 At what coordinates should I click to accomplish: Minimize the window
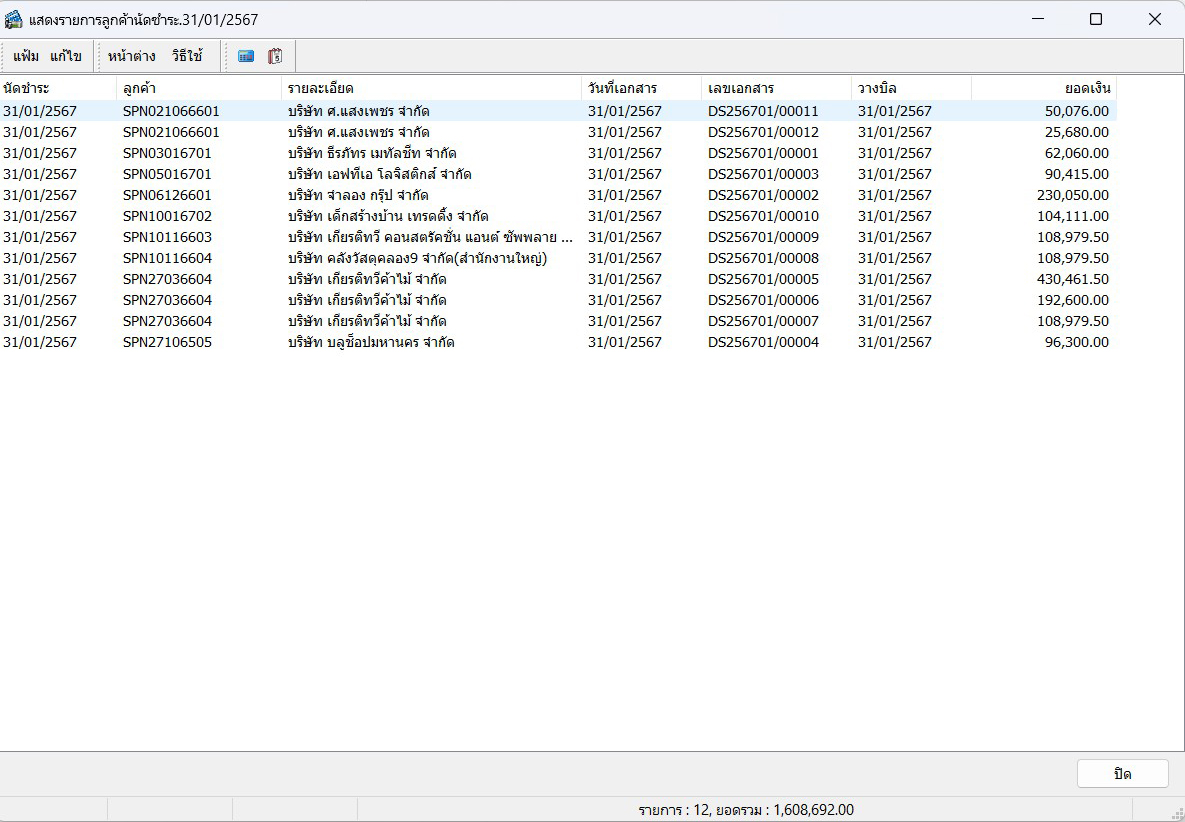[x=1038, y=19]
